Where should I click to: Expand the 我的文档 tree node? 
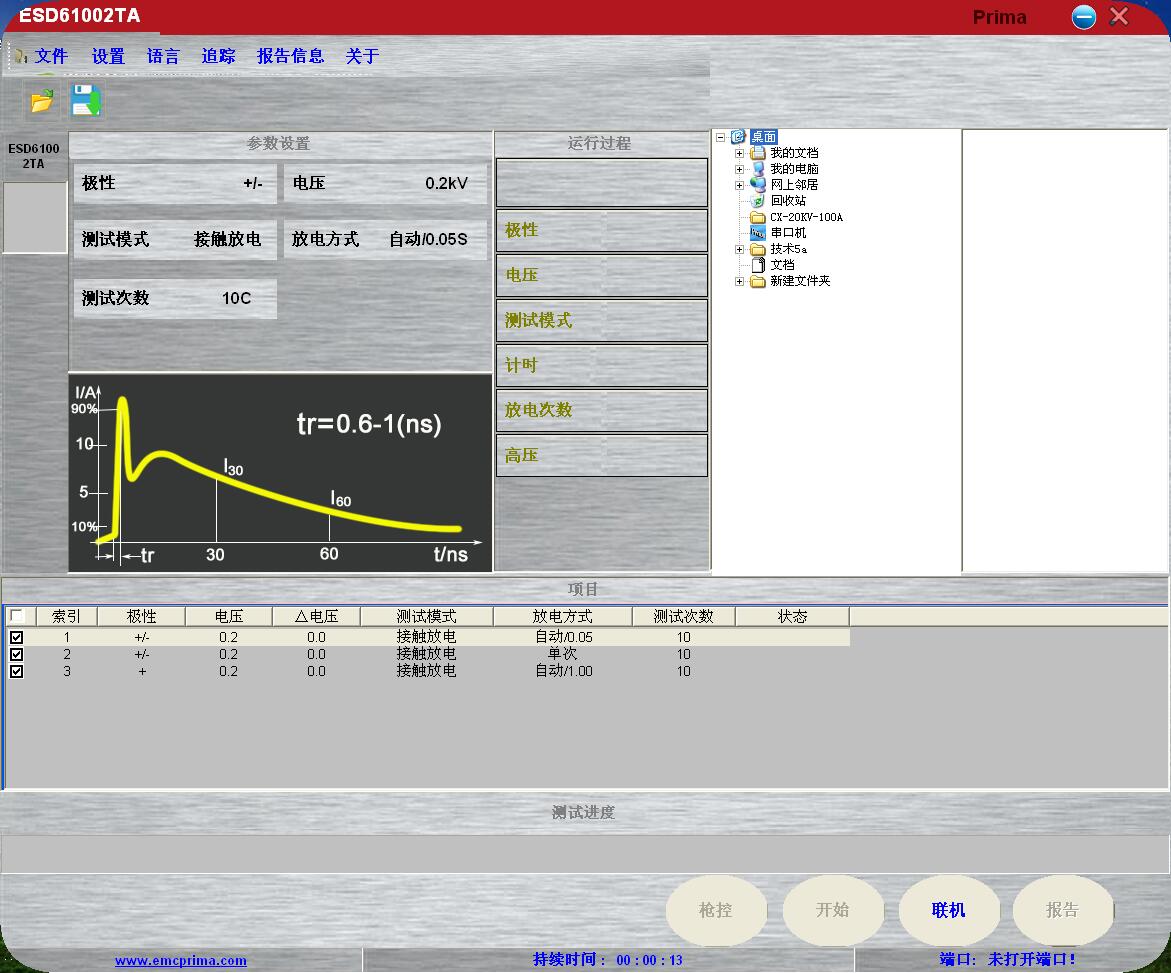739,153
